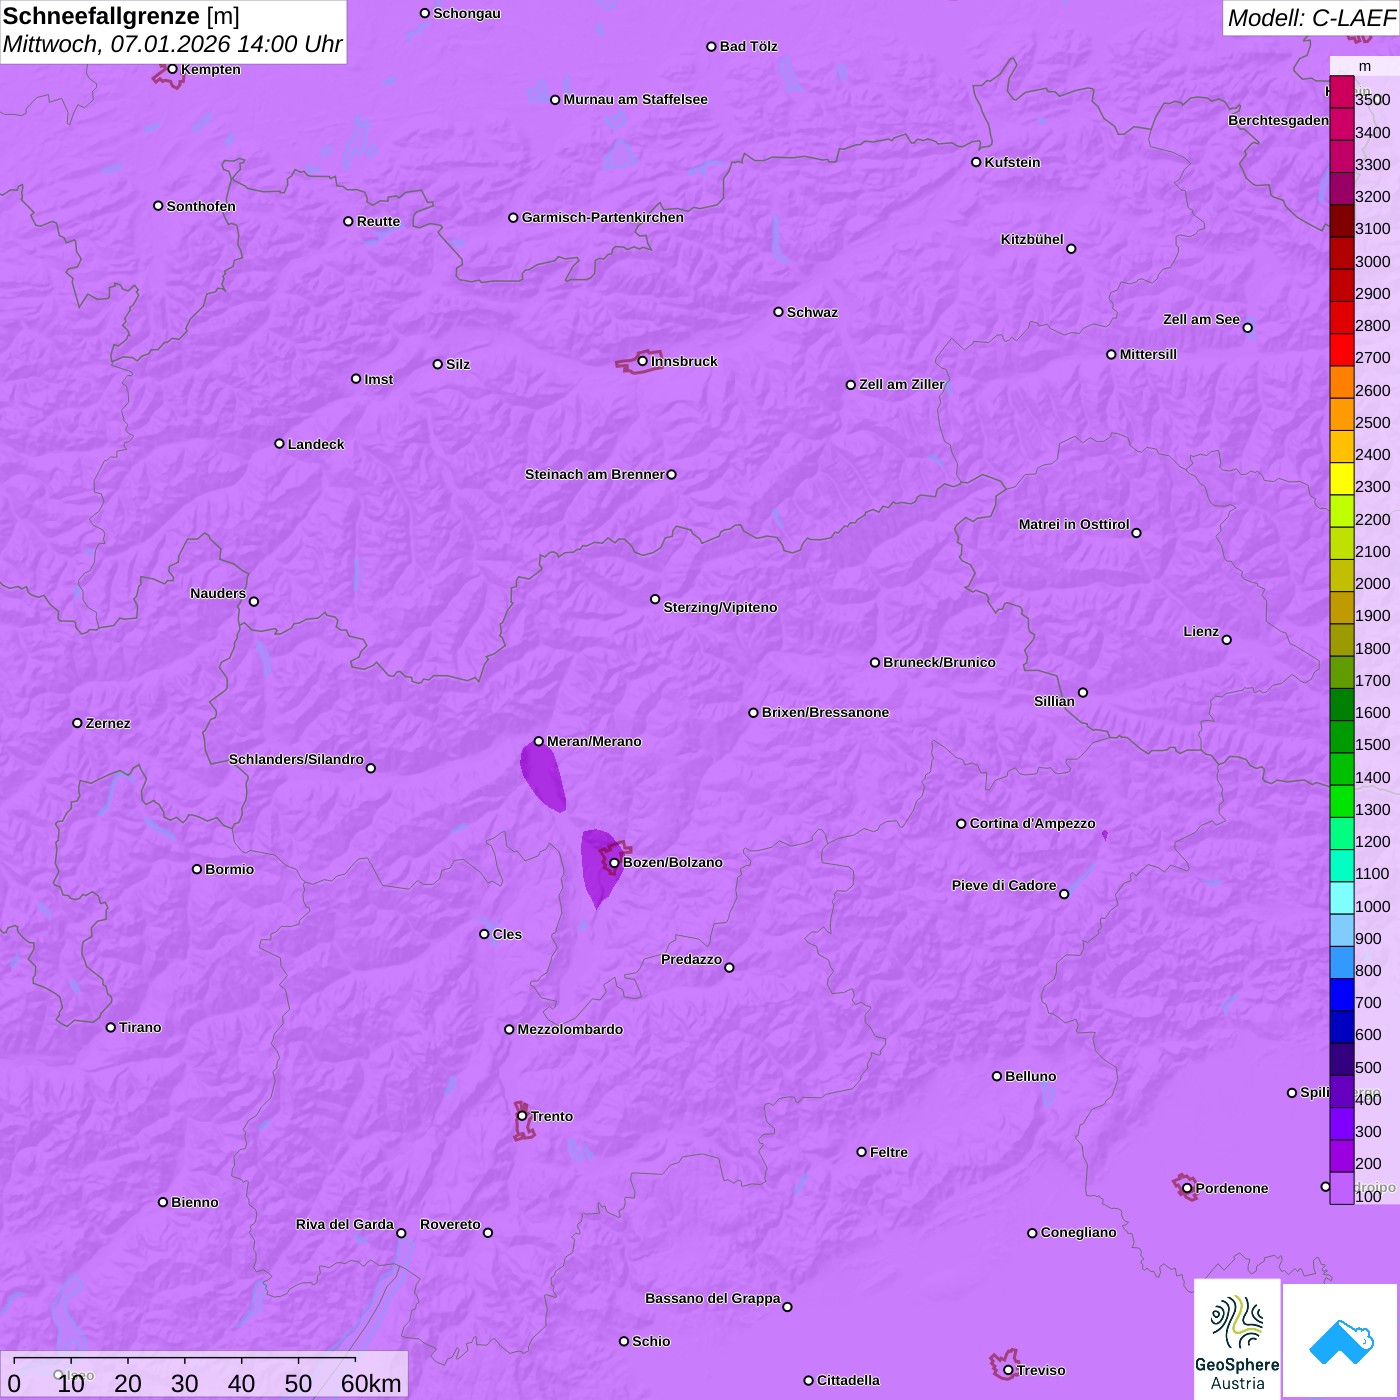Click the dark purple patch south of Meran

click(x=544, y=776)
